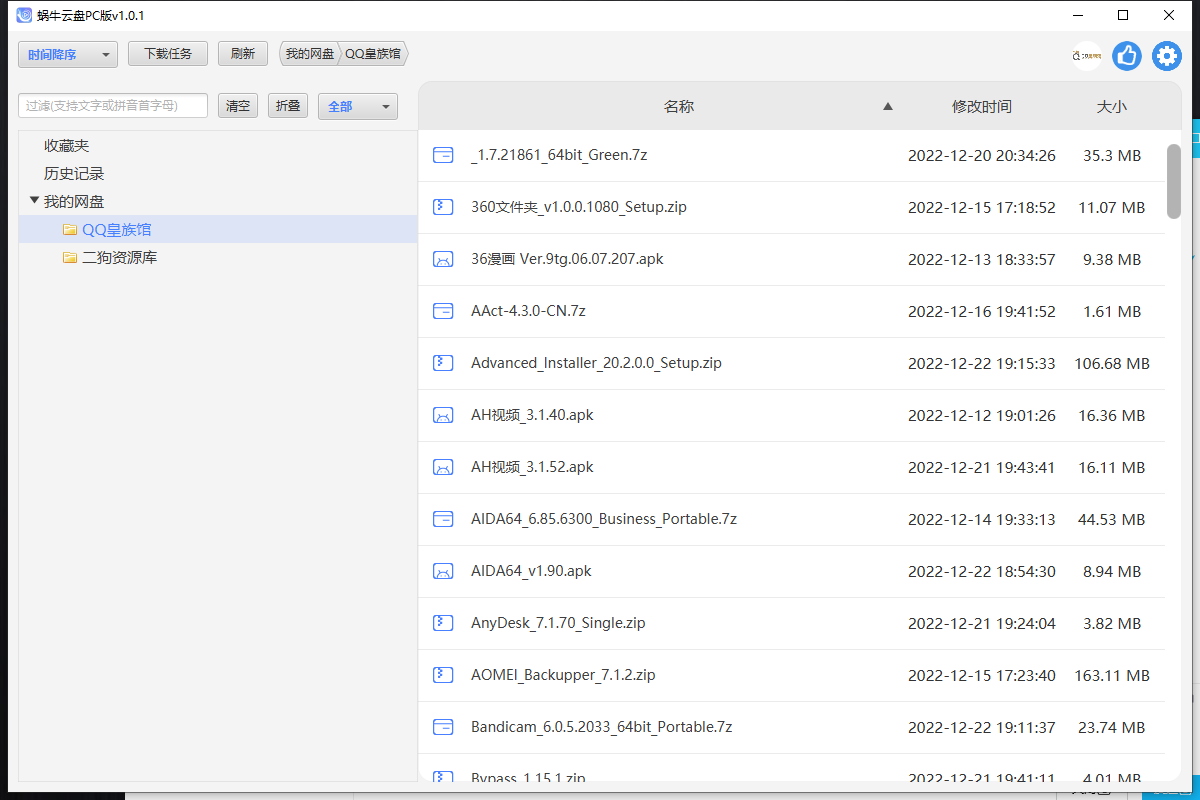Screen dimensions: 1200x800
Task: Click the filter input field on the left
Action: [112, 104]
